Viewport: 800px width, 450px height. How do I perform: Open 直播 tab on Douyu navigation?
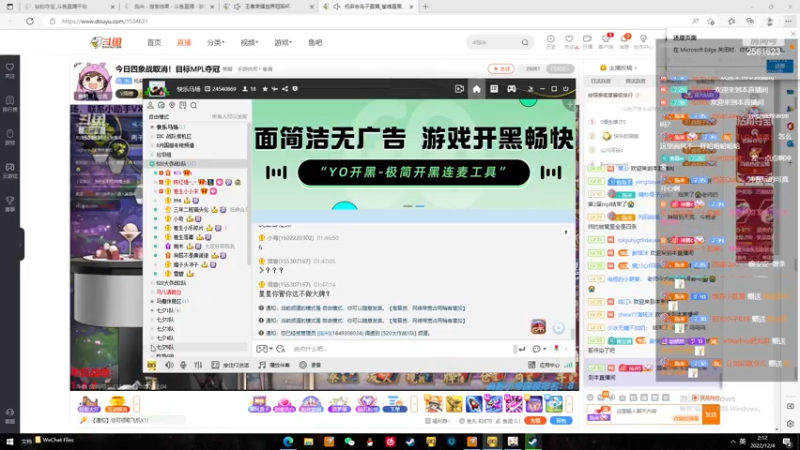pyautogui.click(x=184, y=43)
